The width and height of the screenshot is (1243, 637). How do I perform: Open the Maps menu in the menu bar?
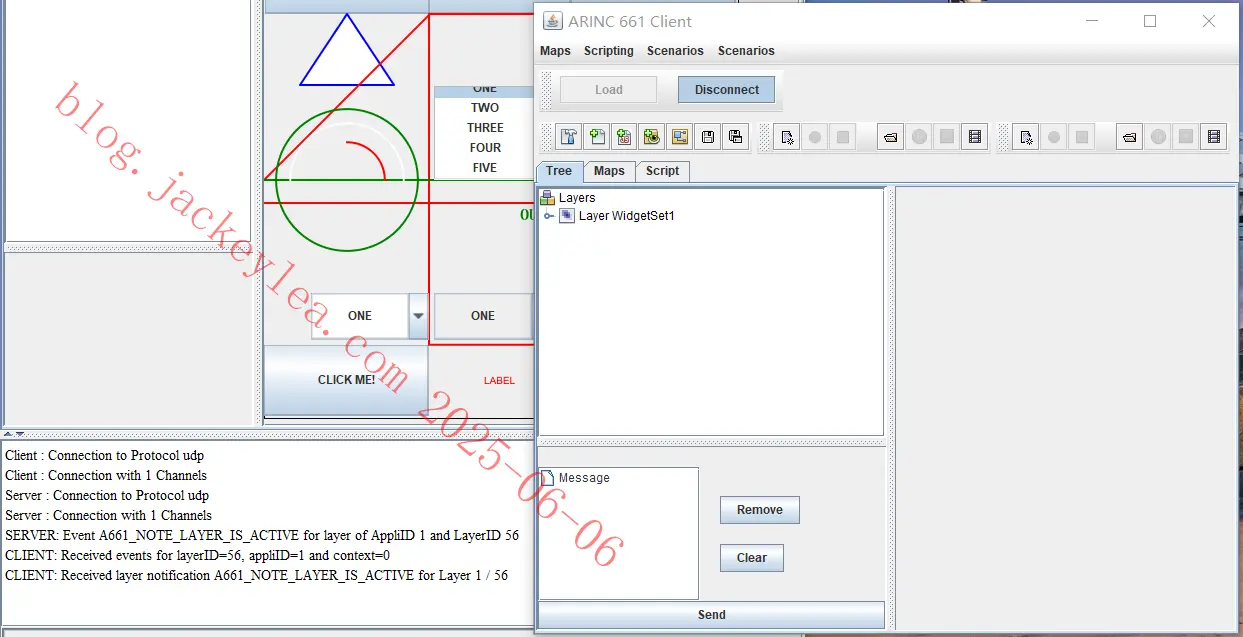click(x=555, y=51)
